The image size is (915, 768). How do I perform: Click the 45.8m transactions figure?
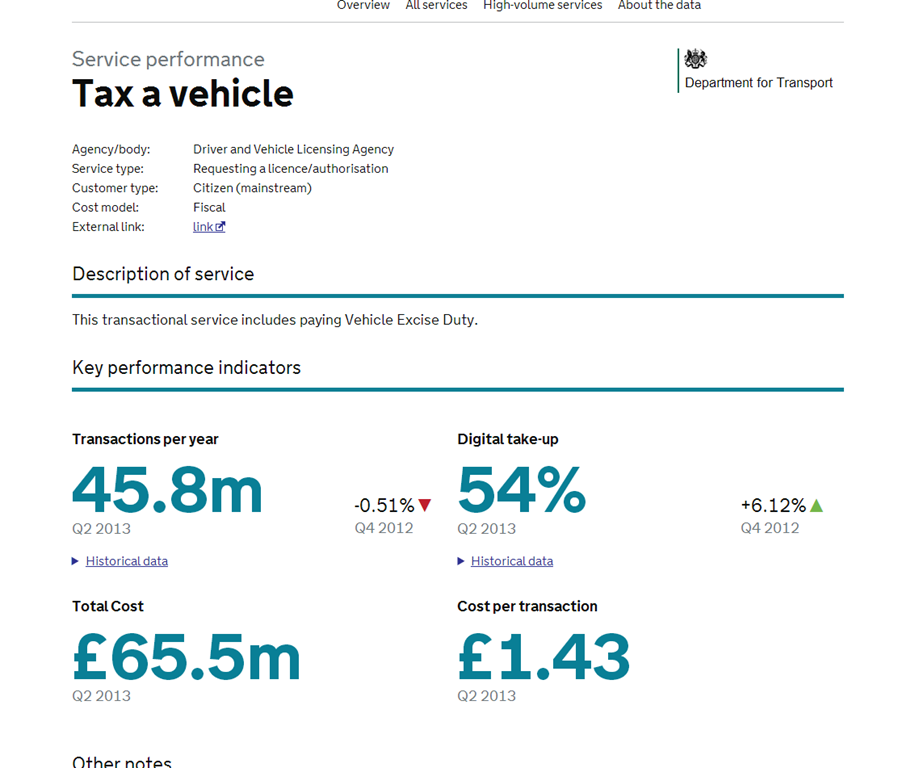167,490
